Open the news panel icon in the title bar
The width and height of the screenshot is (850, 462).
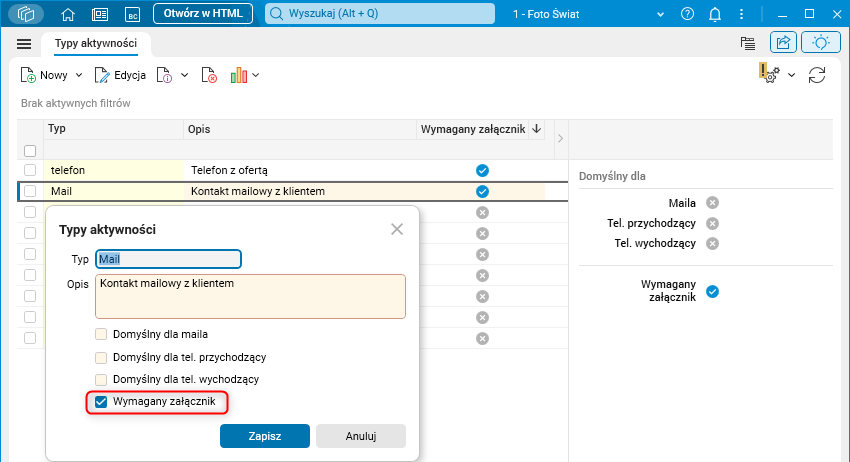(100, 14)
